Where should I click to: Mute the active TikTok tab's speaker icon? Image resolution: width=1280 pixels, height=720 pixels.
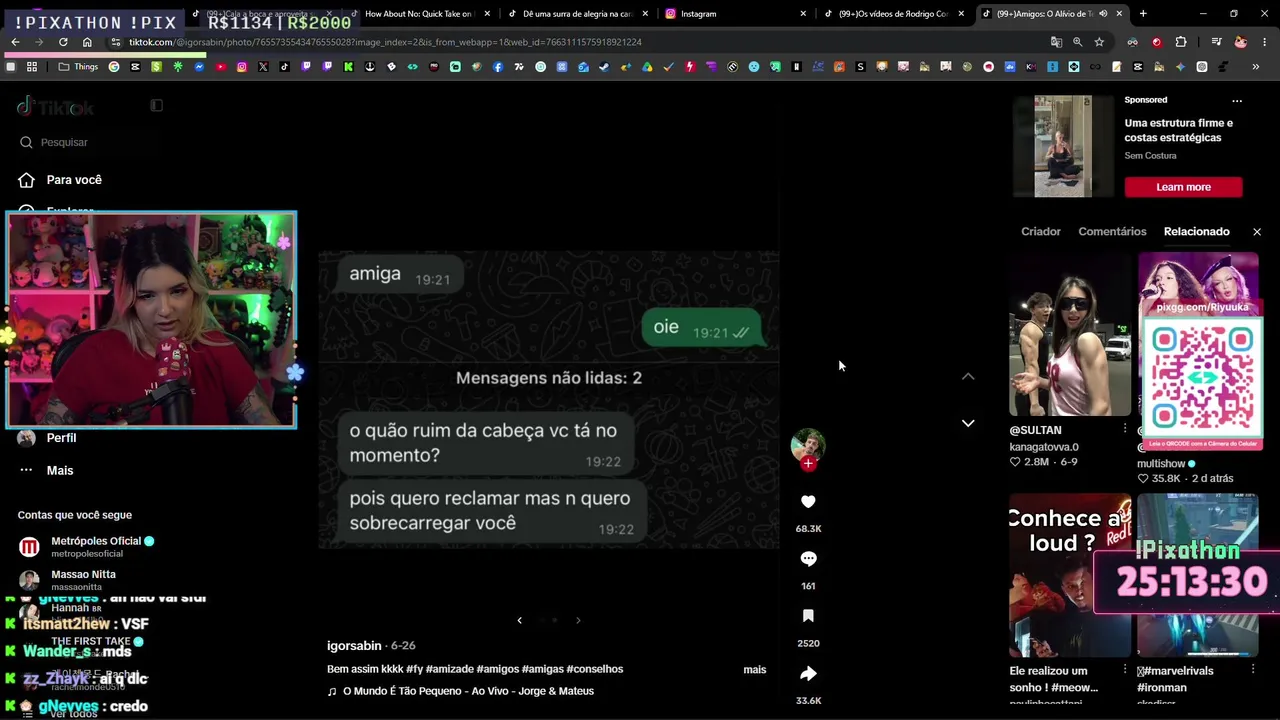point(1103,14)
